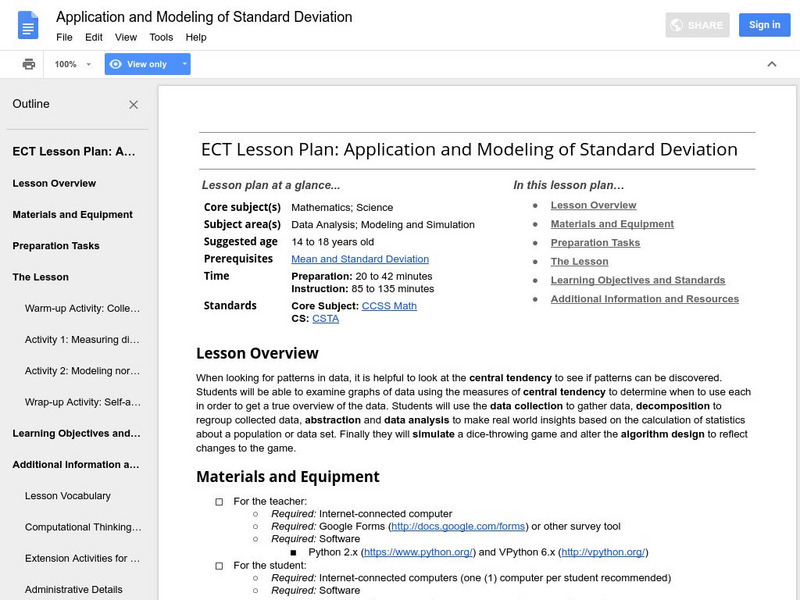The height and width of the screenshot is (600, 800).
Task: Open the Tools menu
Action: [x=161, y=37]
